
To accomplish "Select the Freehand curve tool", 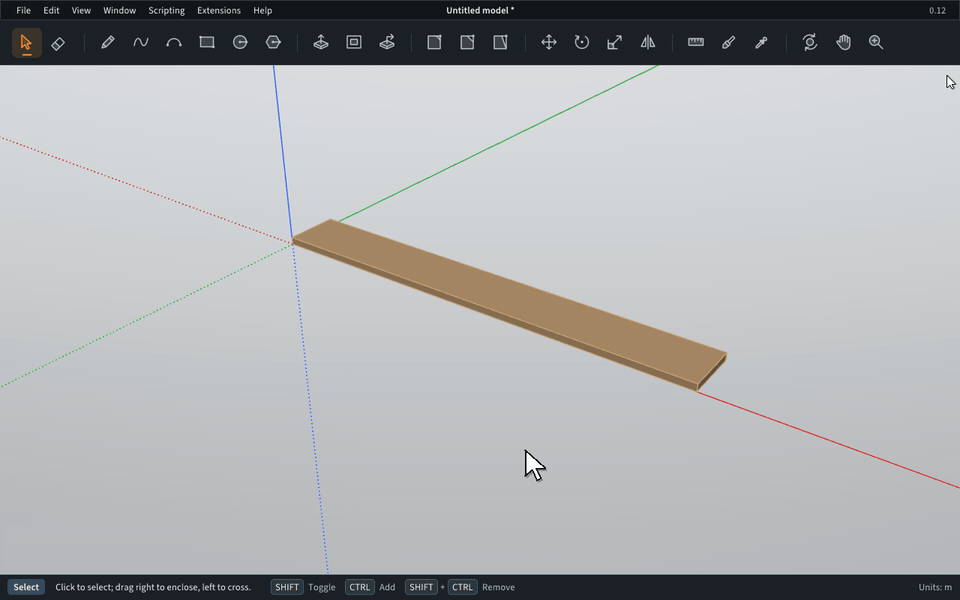I will tap(141, 42).
